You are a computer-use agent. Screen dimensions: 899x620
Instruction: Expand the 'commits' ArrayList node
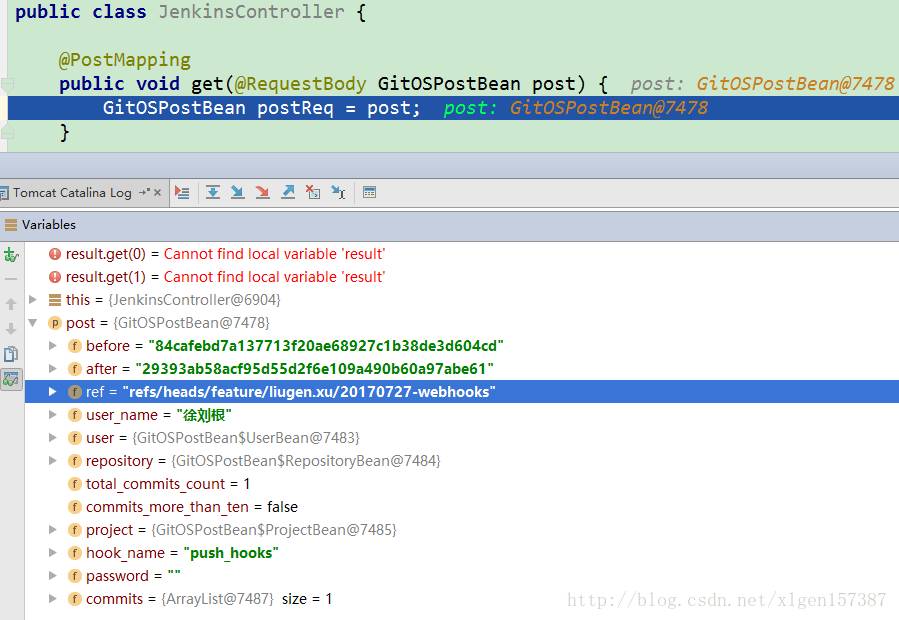pyautogui.click(x=53, y=599)
